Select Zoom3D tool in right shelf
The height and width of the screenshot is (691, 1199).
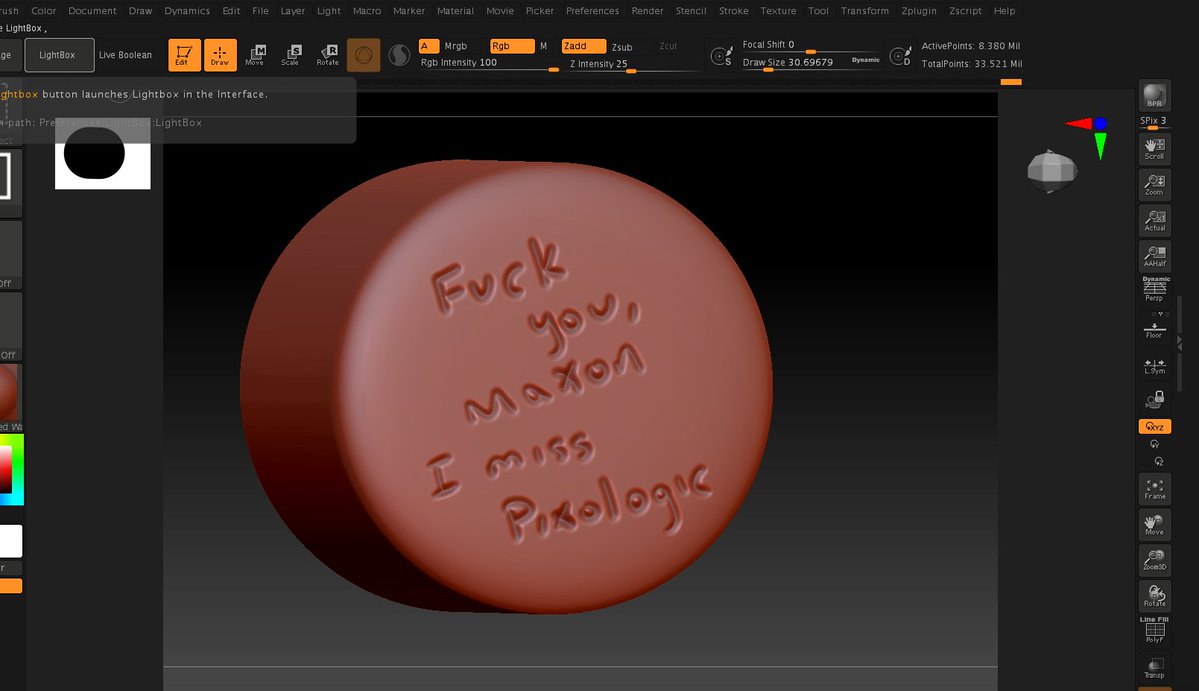tap(1155, 560)
